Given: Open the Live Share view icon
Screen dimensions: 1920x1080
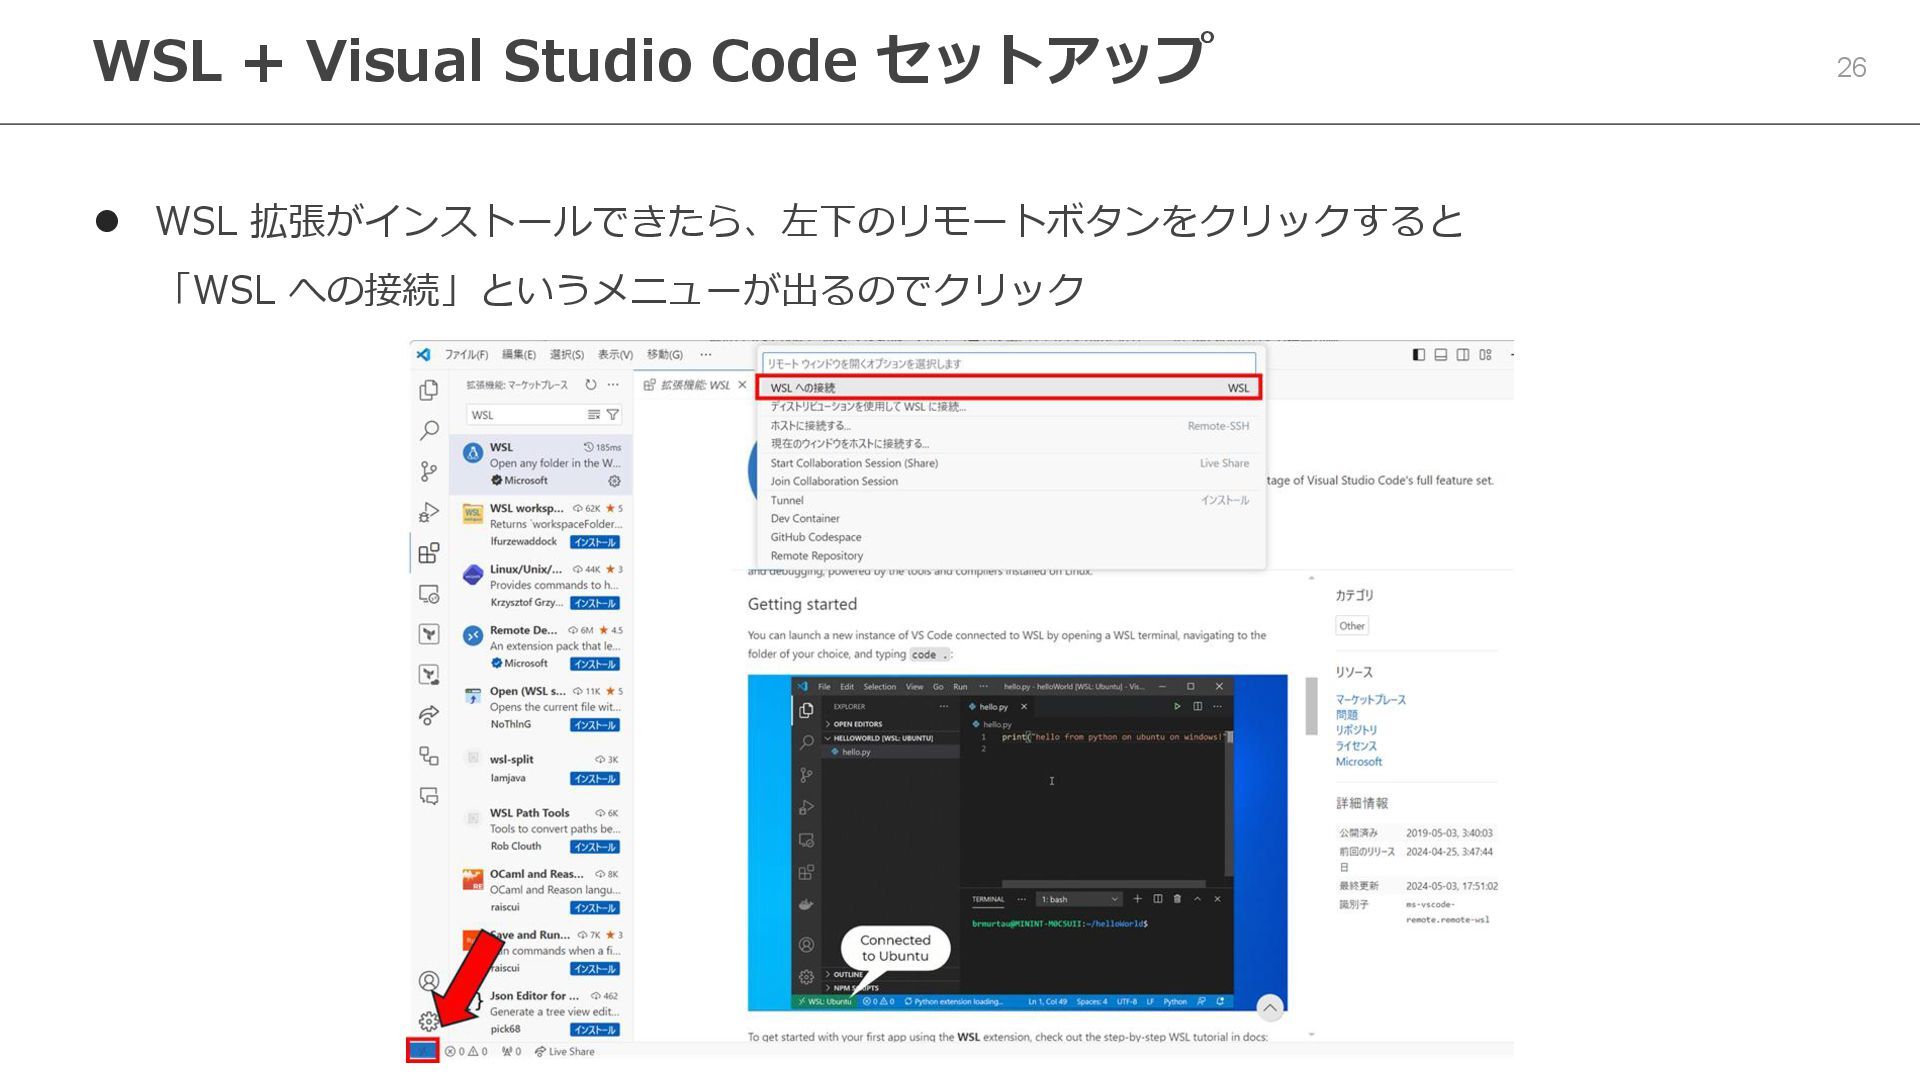Looking at the screenshot, I should pos(429,715).
